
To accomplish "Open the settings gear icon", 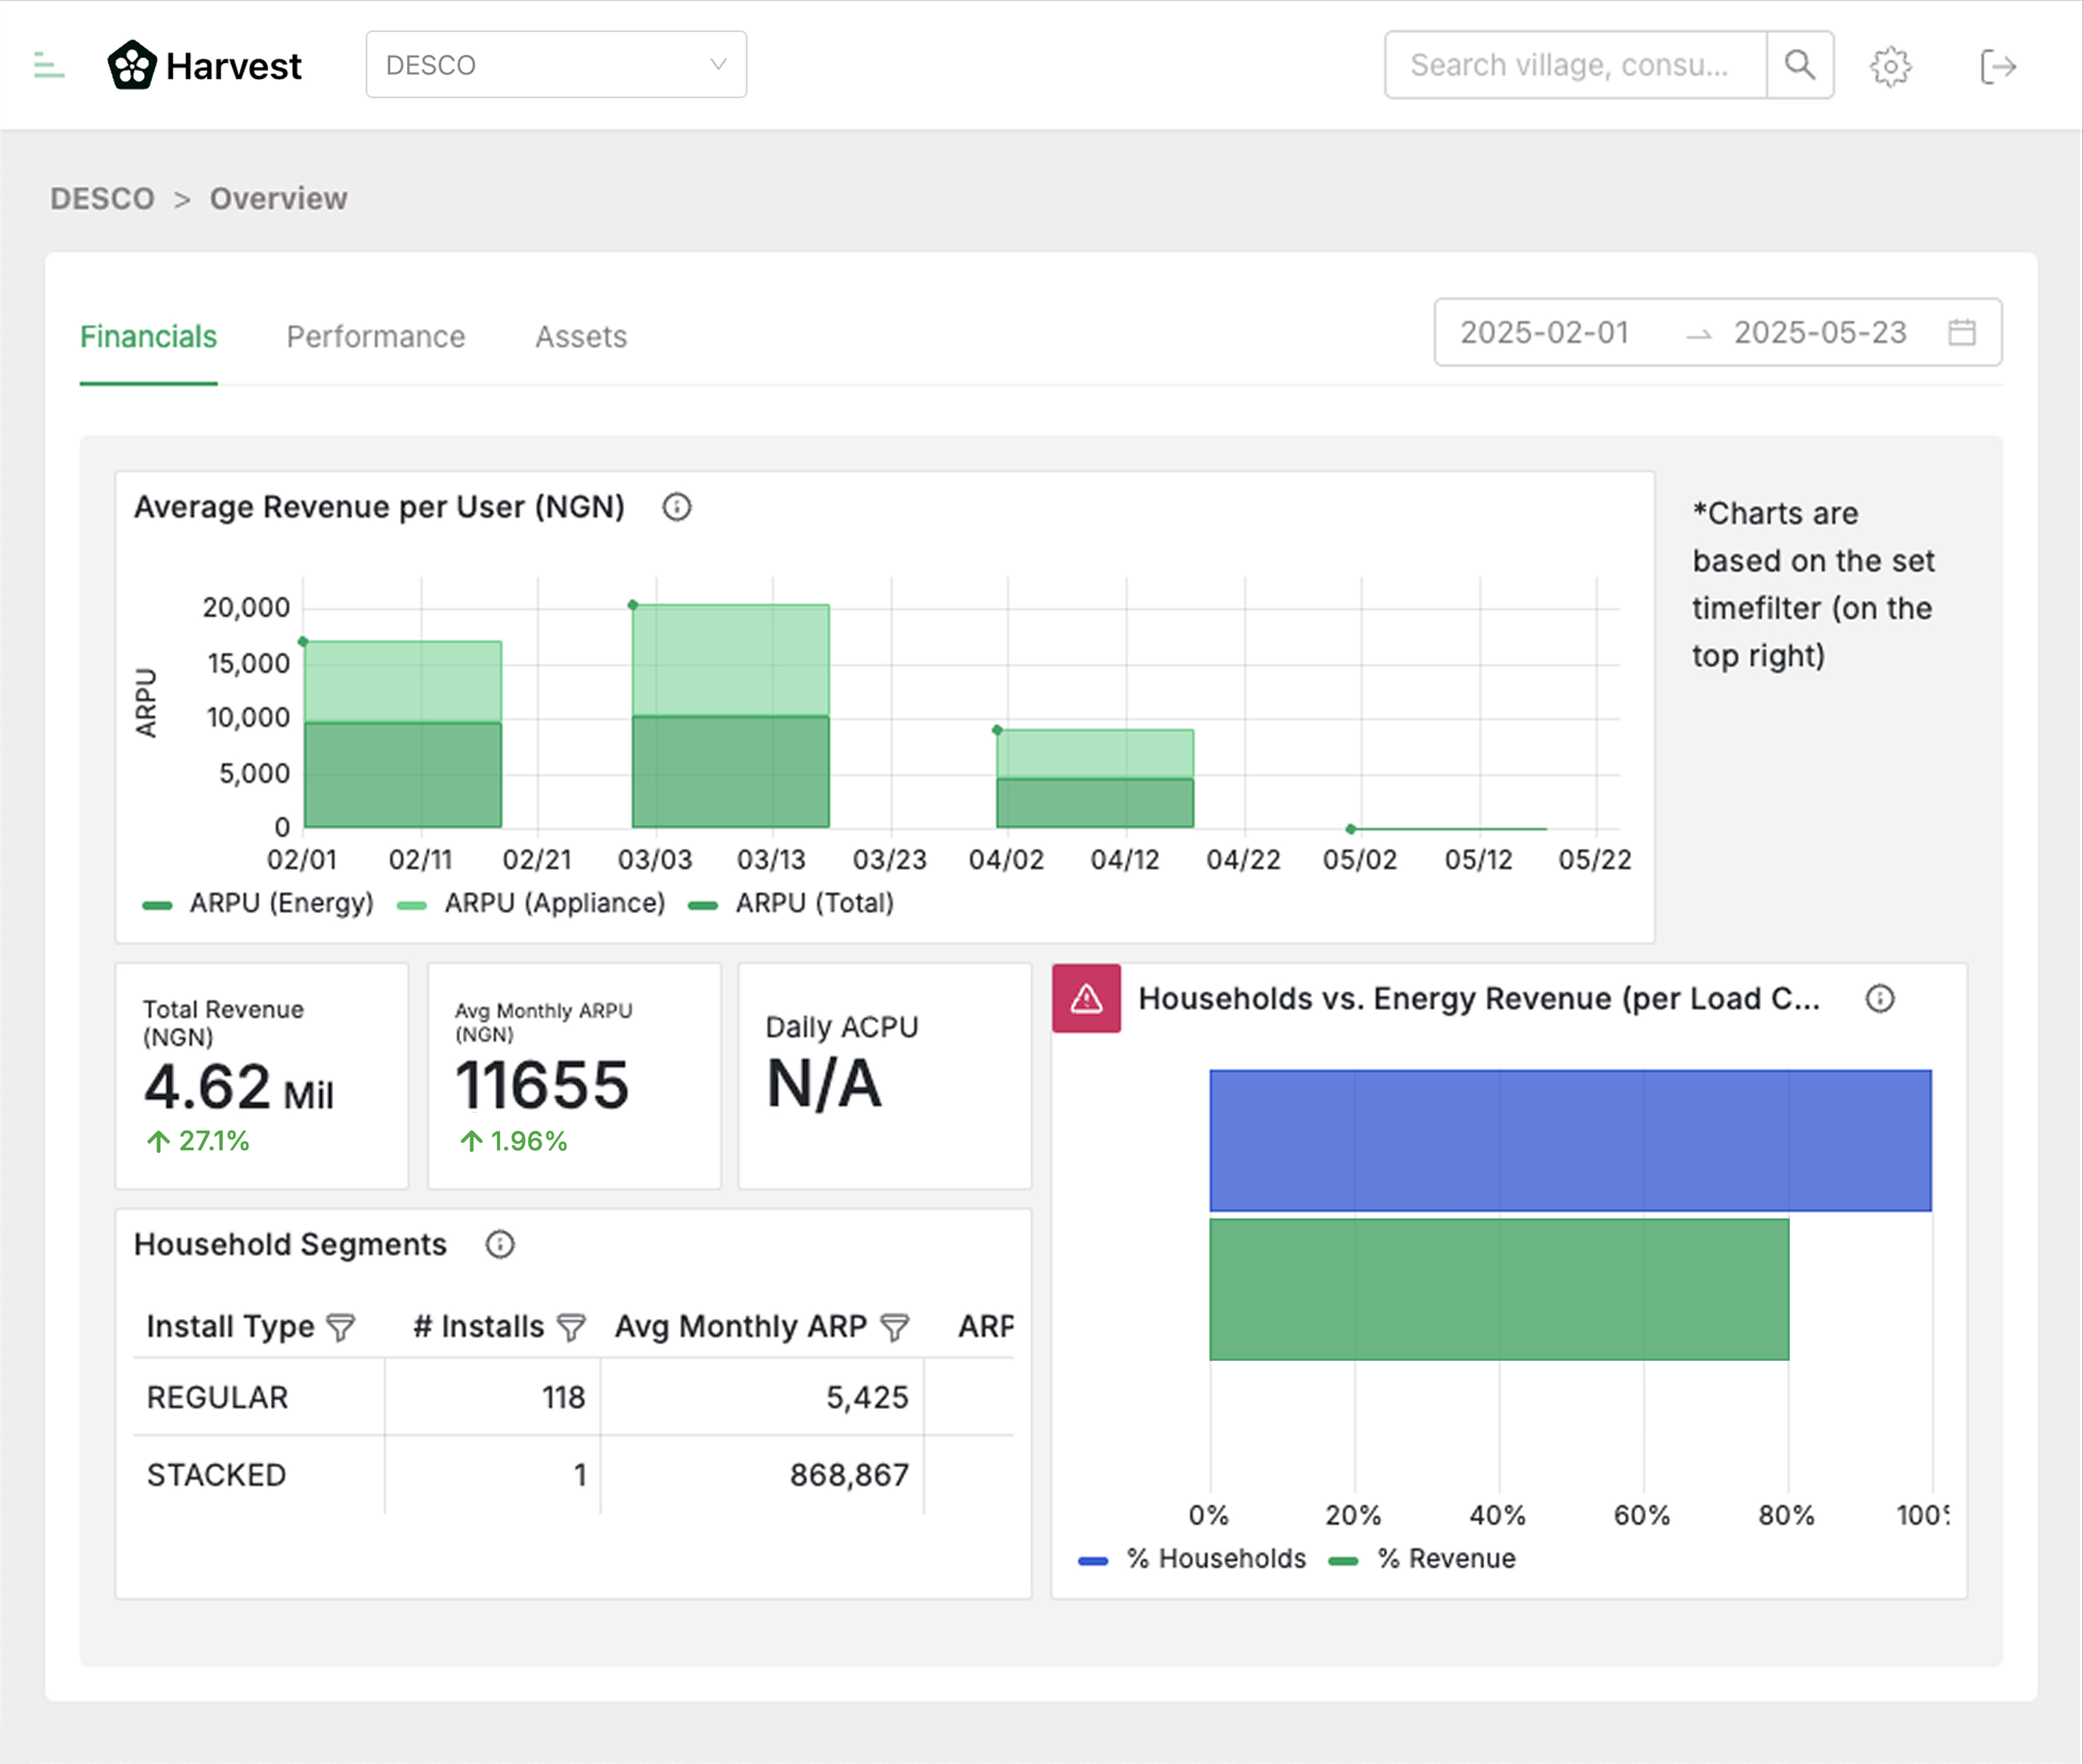I will point(1890,67).
